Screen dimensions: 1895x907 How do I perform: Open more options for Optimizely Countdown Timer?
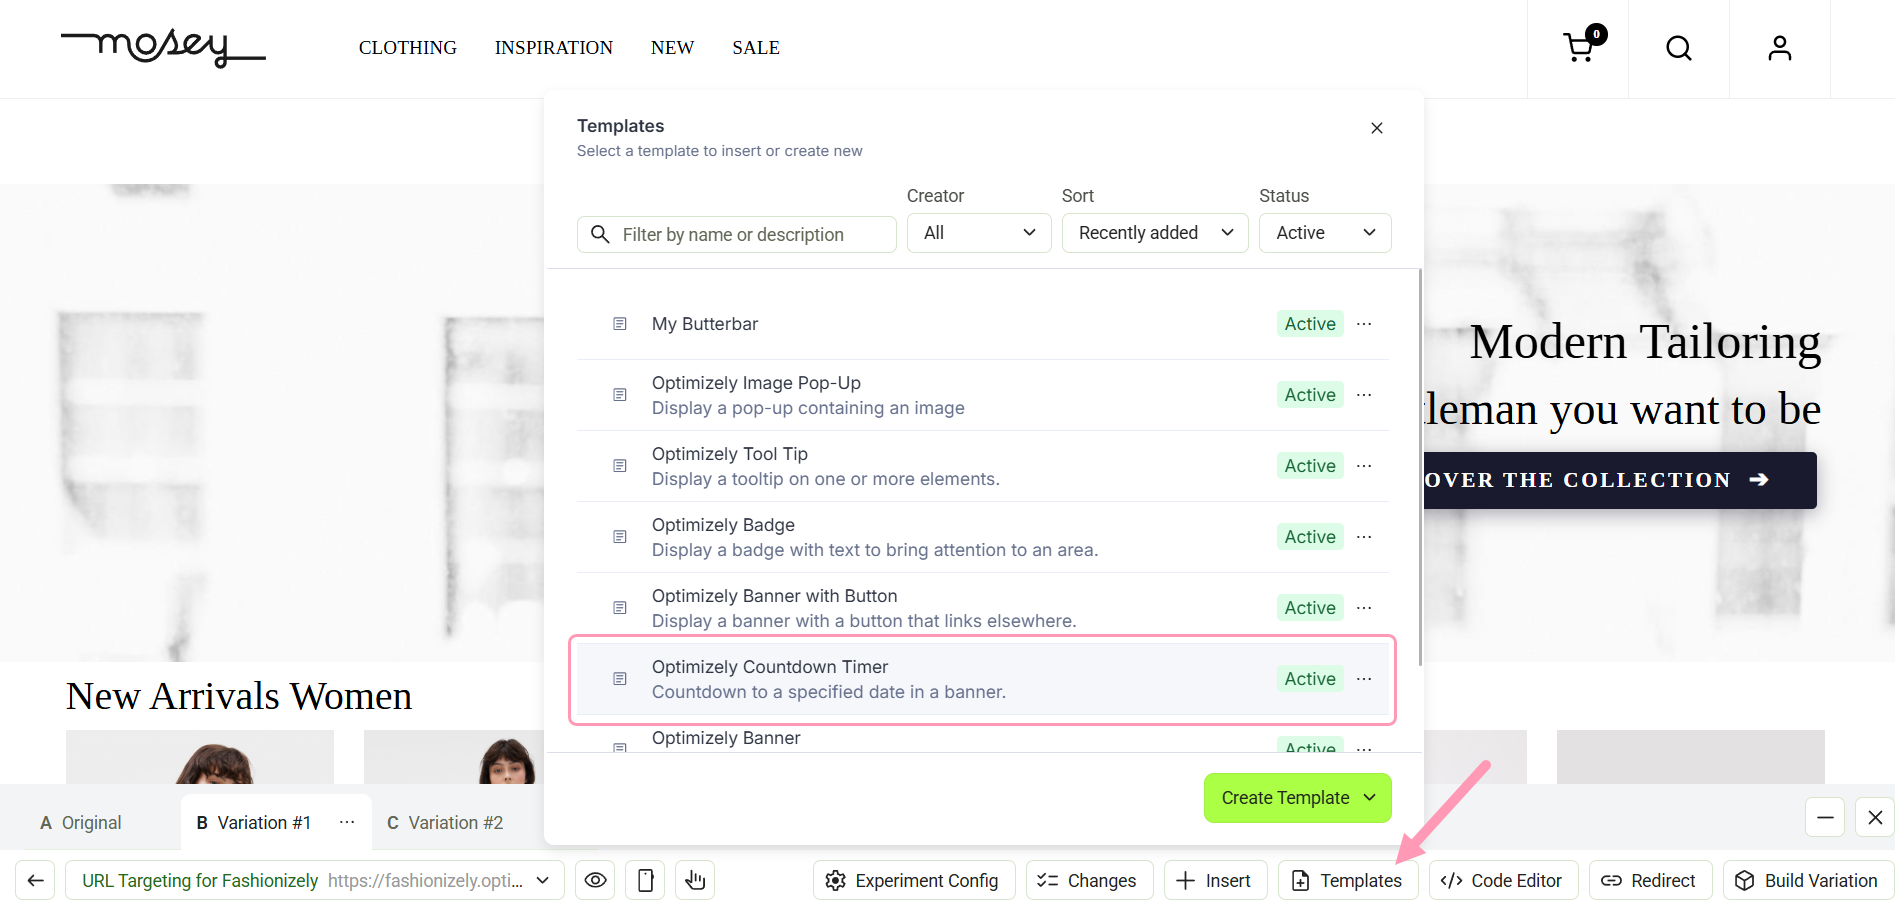(x=1364, y=679)
